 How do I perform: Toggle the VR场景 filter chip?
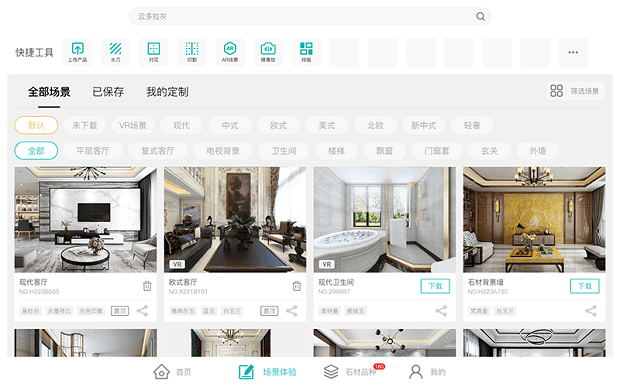[x=133, y=125]
